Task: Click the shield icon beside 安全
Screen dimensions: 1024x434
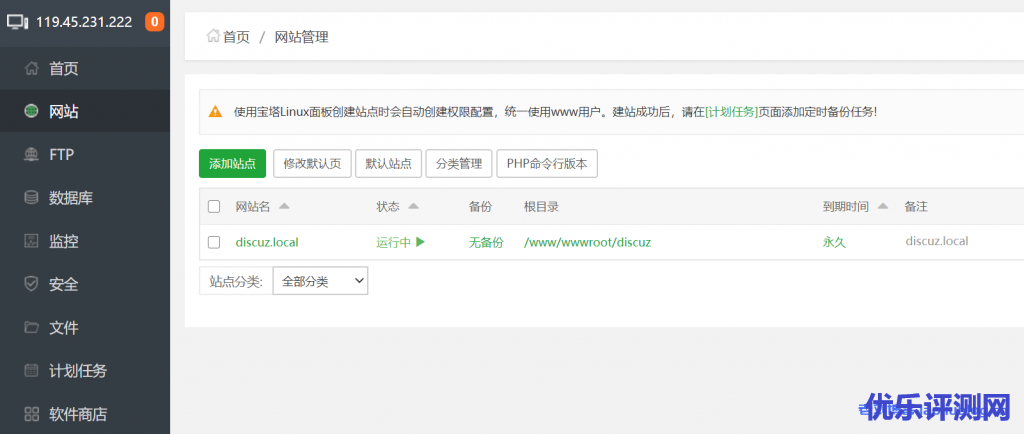Action: point(31,284)
